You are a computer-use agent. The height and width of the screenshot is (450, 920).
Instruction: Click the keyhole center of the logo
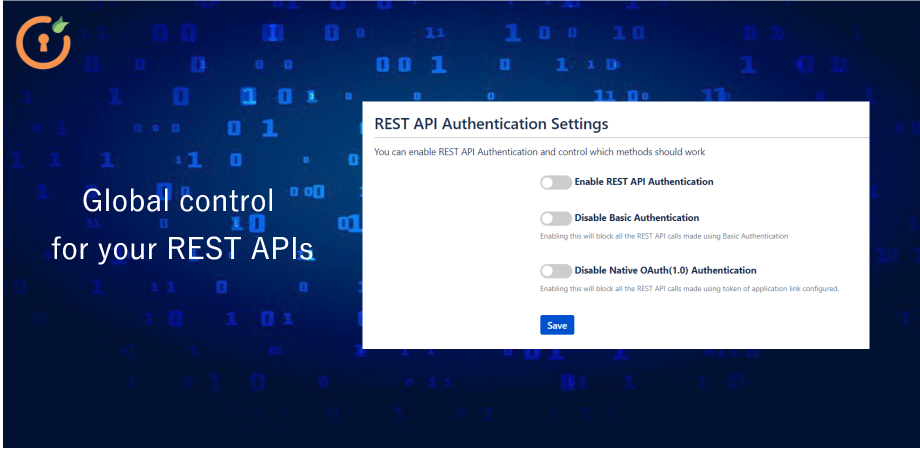(39, 43)
